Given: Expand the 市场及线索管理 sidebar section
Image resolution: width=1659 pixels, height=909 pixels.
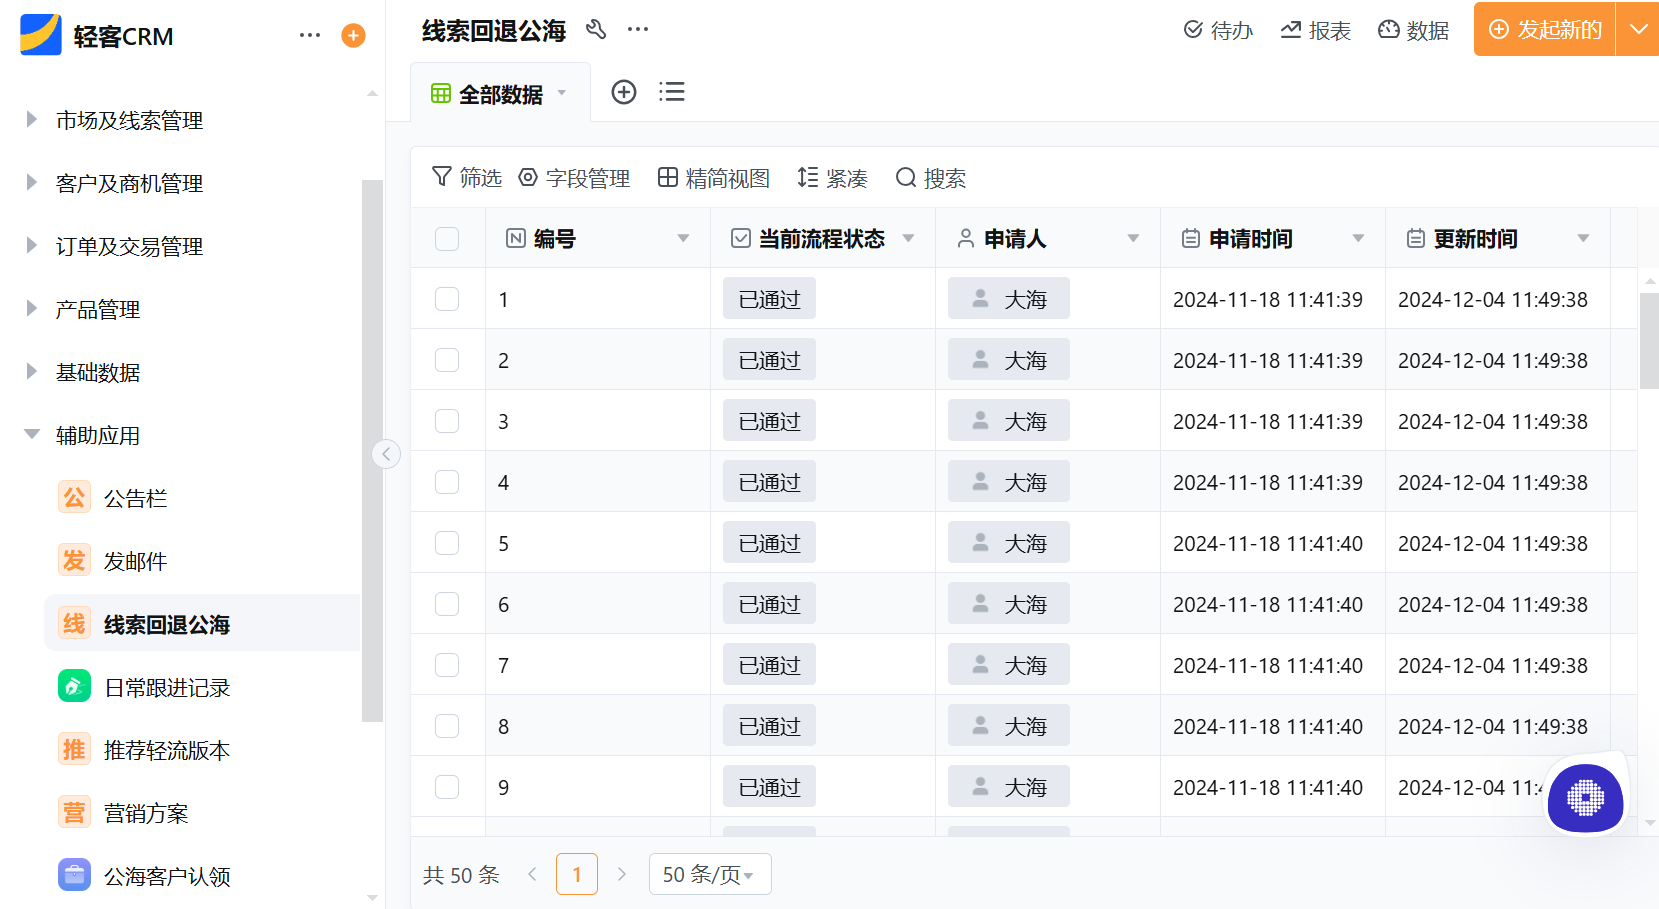Looking at the screenshot, I should point(130,120).
